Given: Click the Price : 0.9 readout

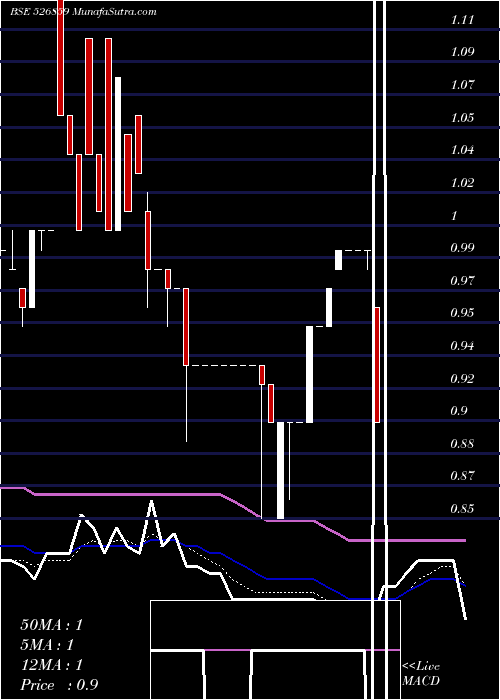Looking at the screenshot, I should [59, 685].
